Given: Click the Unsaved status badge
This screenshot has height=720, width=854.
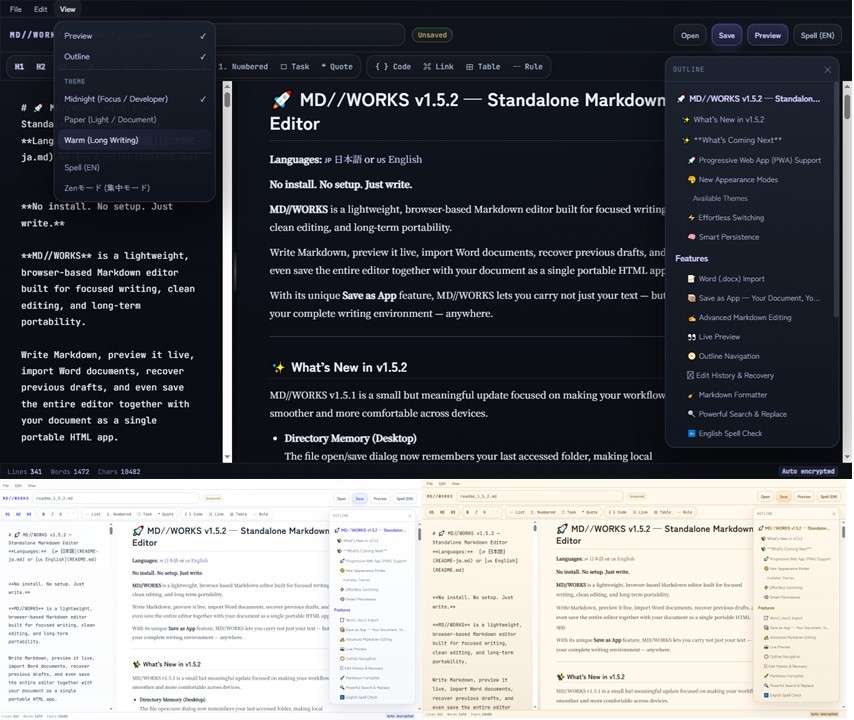Looking at the screenshot, I should pyautogui.click(x=432, y=35).
